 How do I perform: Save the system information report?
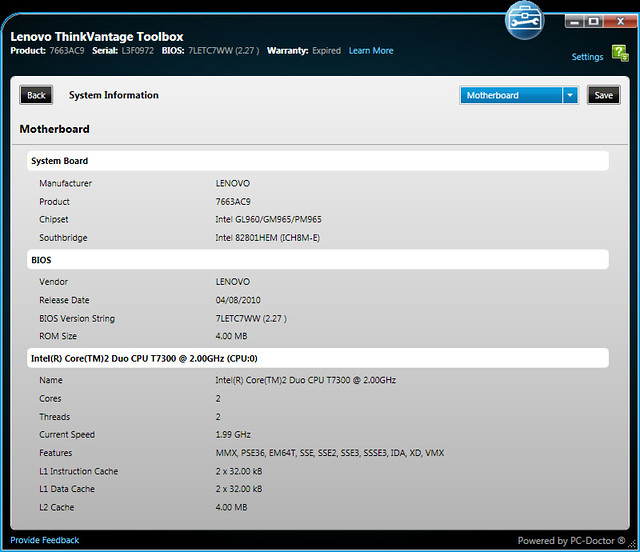tap(604, 95)
